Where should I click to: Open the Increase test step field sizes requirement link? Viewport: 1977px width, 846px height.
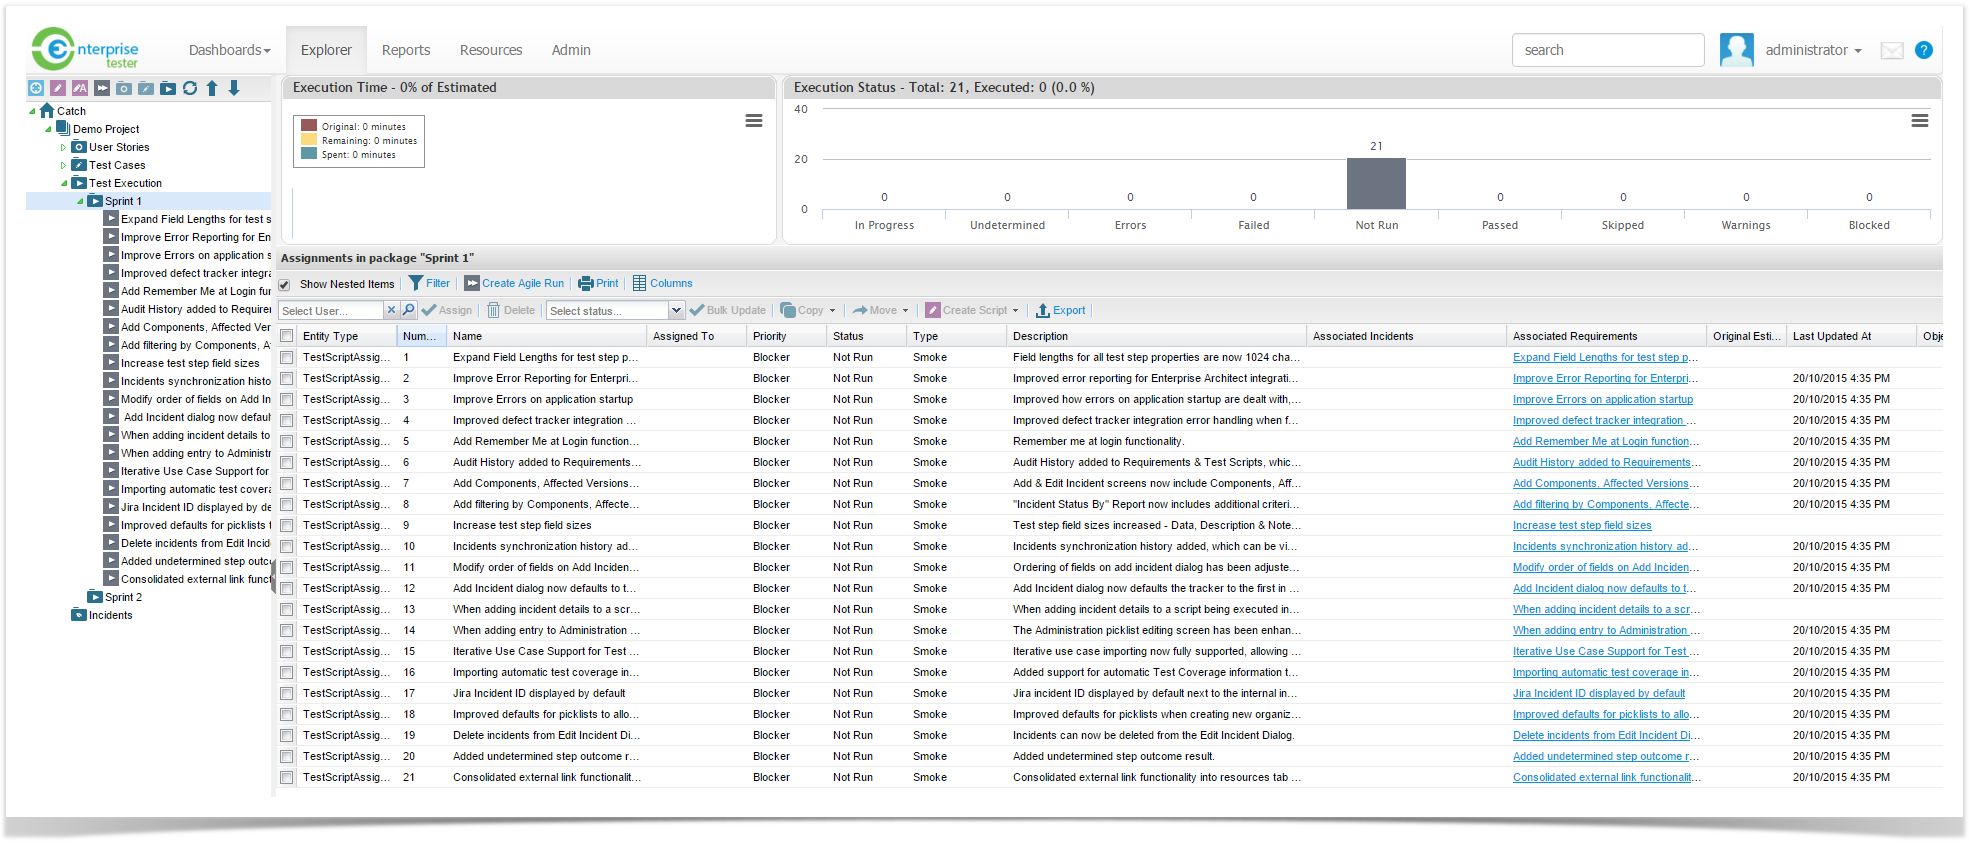(1581, 526)
